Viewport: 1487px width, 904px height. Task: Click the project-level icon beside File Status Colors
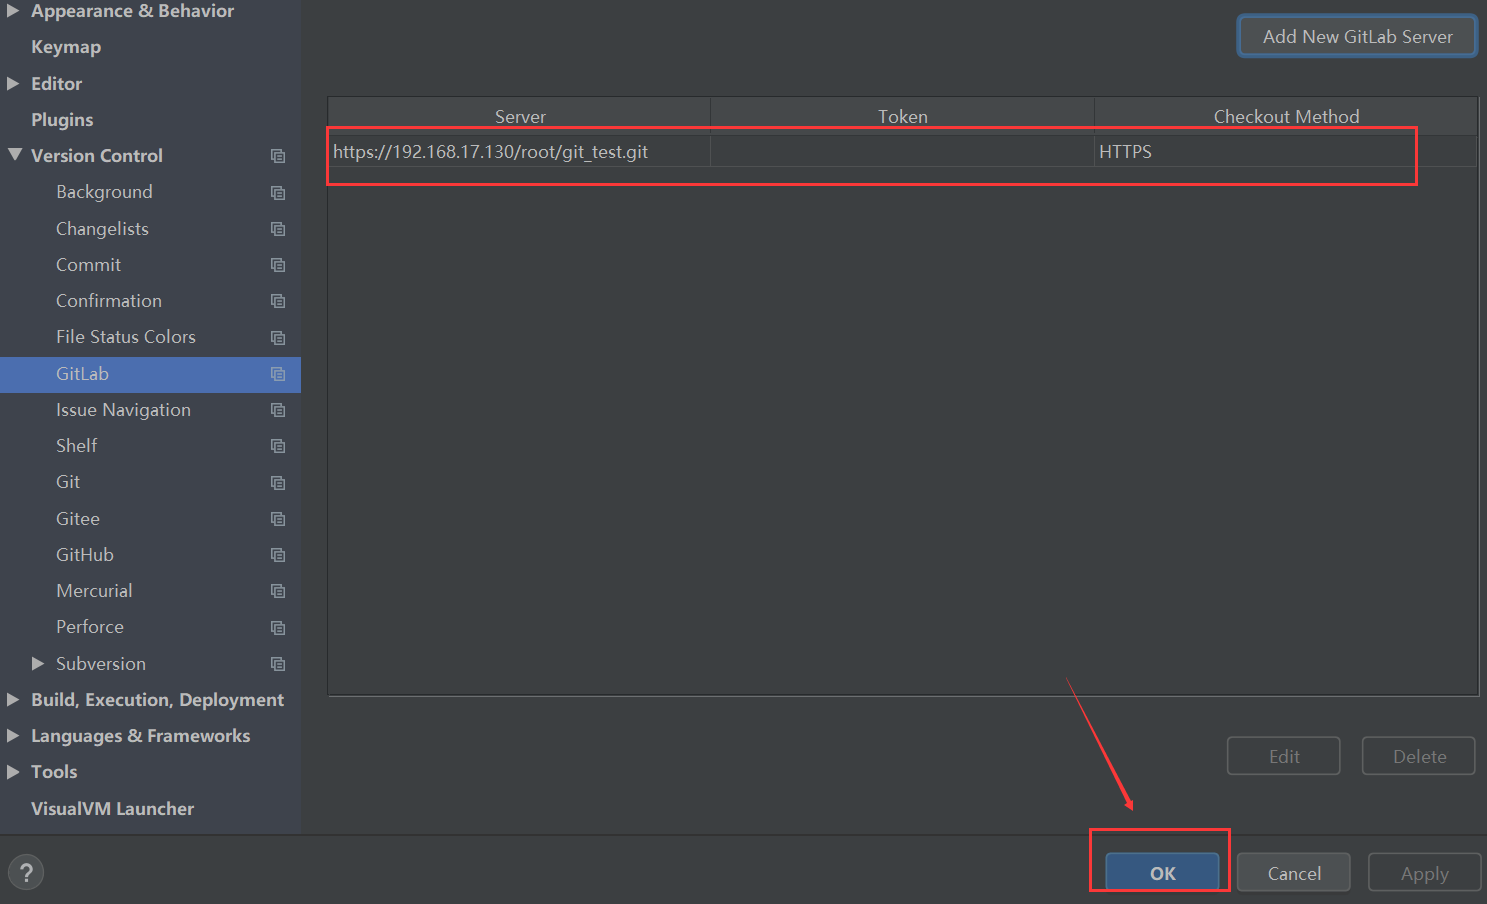[x=278, y=338]
